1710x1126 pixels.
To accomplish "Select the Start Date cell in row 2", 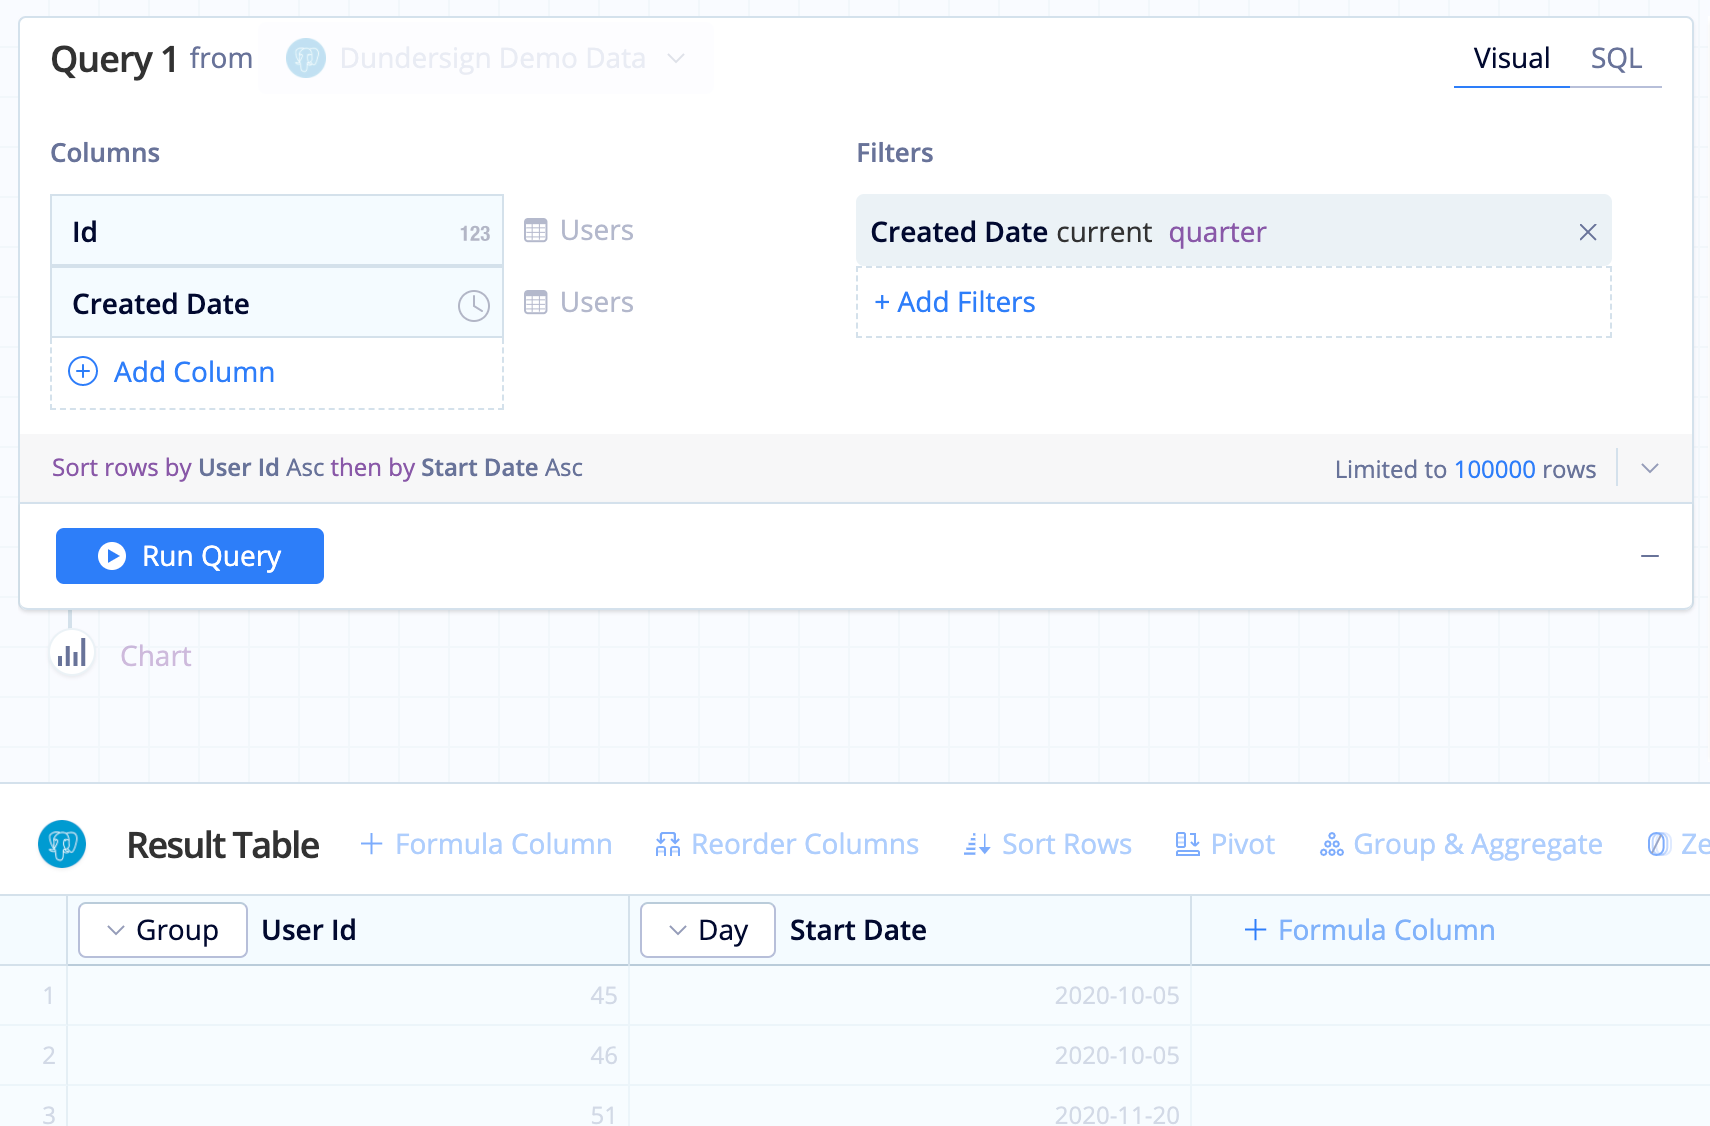I will tap(910, 1056).
